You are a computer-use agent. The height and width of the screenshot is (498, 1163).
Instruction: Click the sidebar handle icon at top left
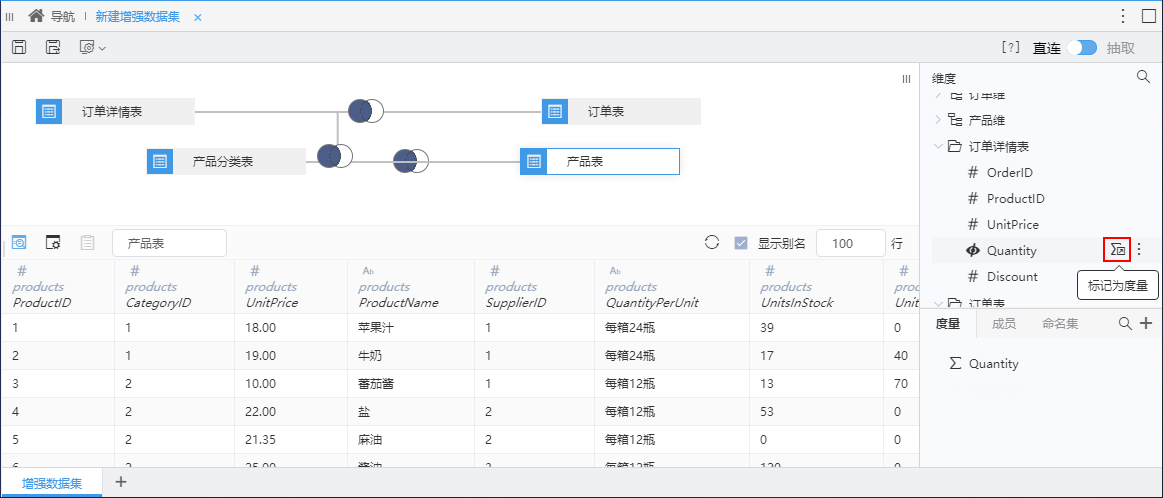pyautogui.click(x=10, y=16)
